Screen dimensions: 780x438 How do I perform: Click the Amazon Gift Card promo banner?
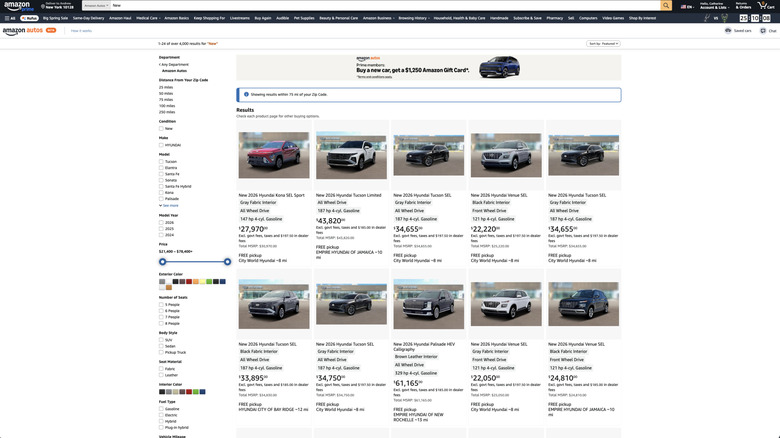429,67
